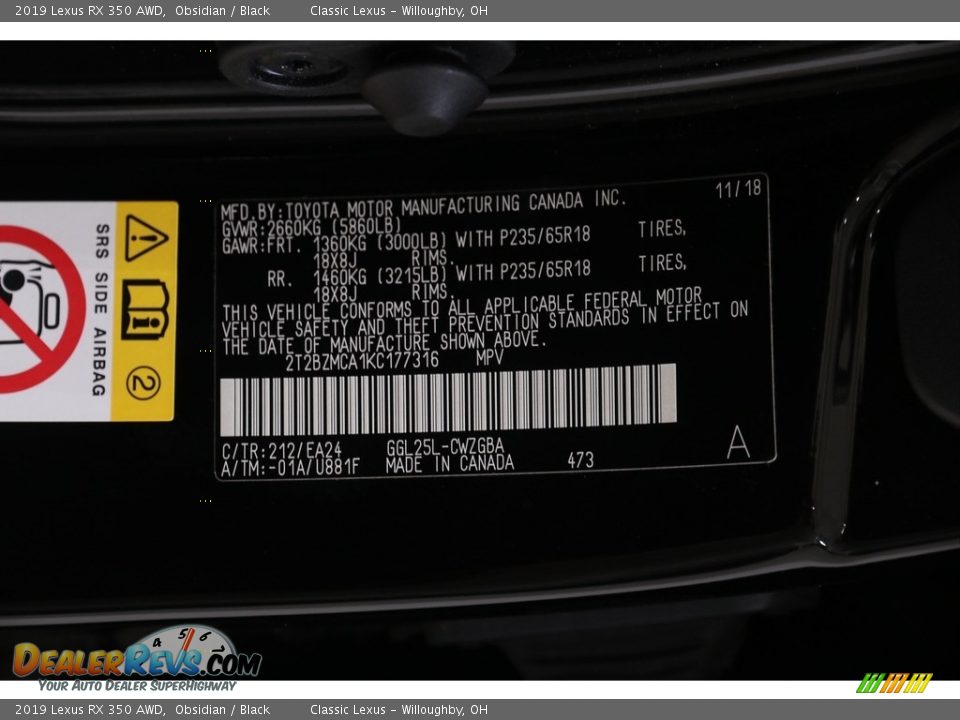Click the VIN barcode on the label
This screenshot has height=720, width=960.
[x=448, y=399]
